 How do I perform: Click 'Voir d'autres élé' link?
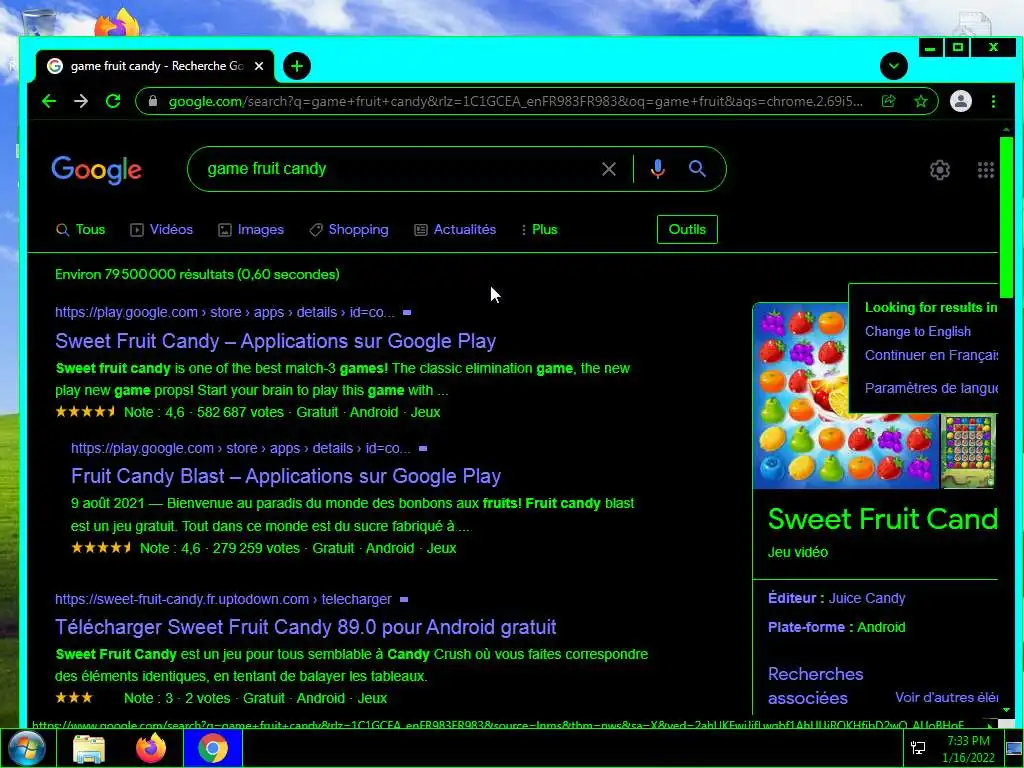[946, 697]
